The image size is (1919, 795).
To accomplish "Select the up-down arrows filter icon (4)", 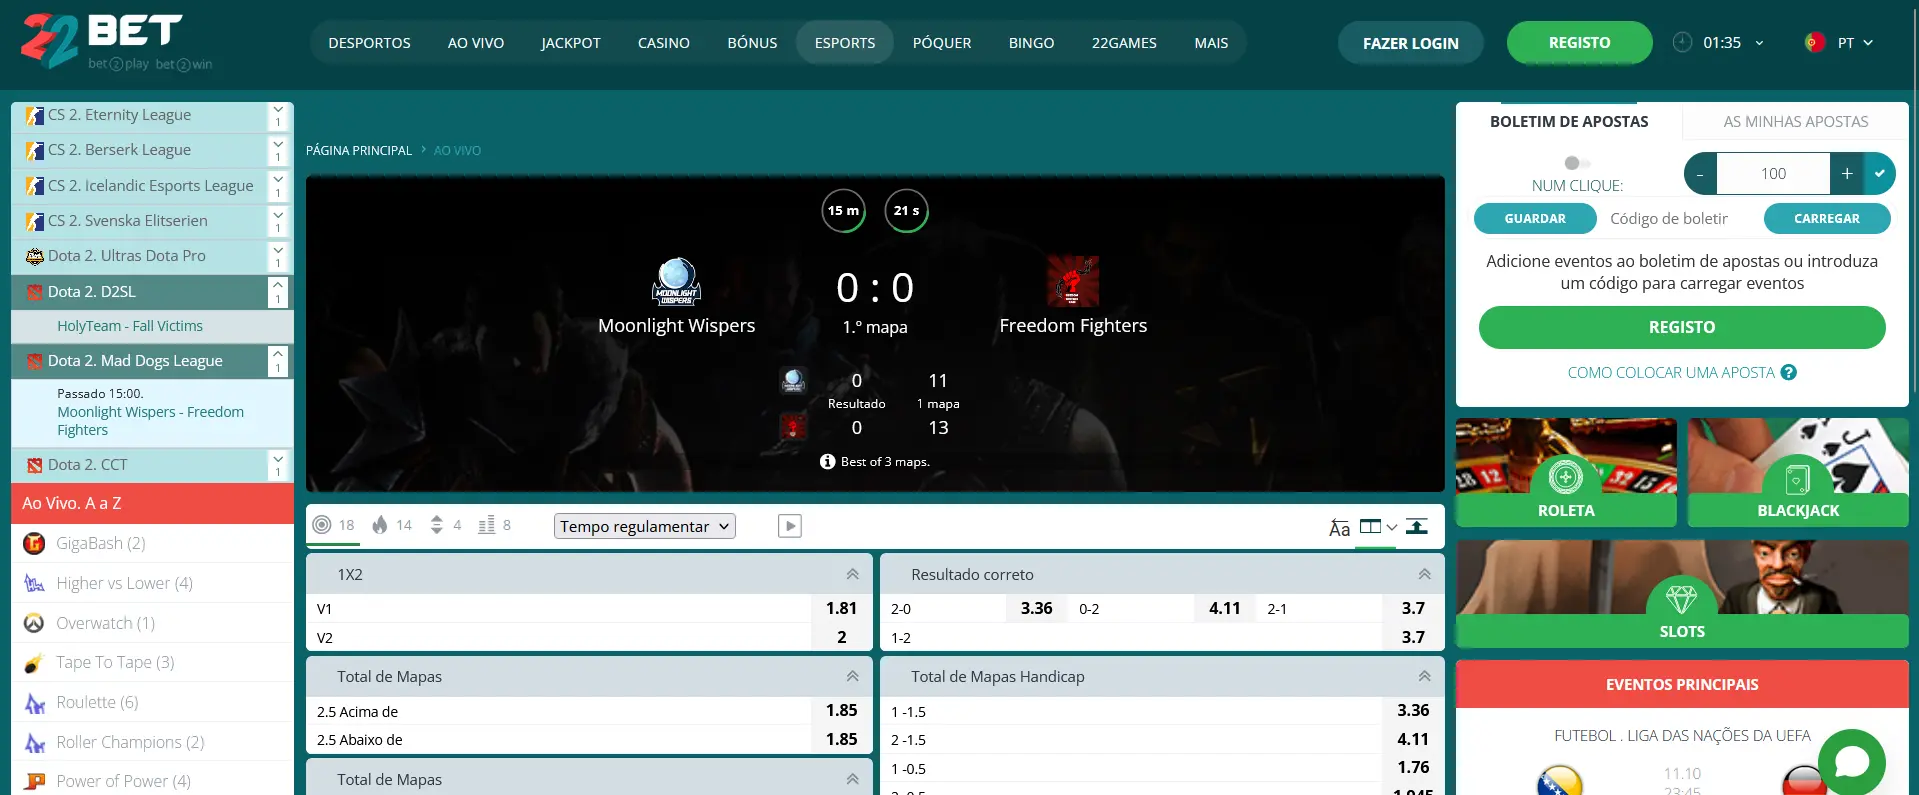I will (437, 525).
